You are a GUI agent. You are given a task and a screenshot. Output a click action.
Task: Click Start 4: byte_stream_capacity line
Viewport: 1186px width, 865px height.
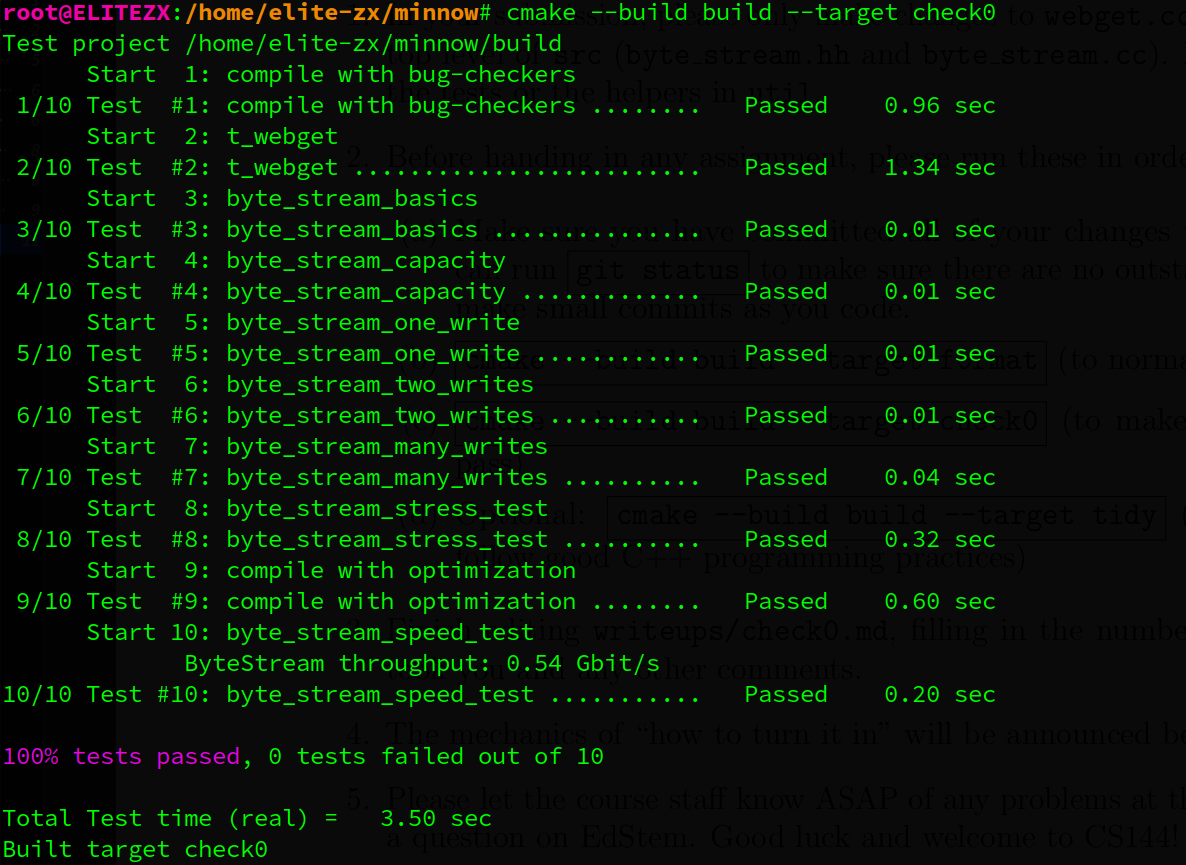pyautogui.click(x=296, y=261)
